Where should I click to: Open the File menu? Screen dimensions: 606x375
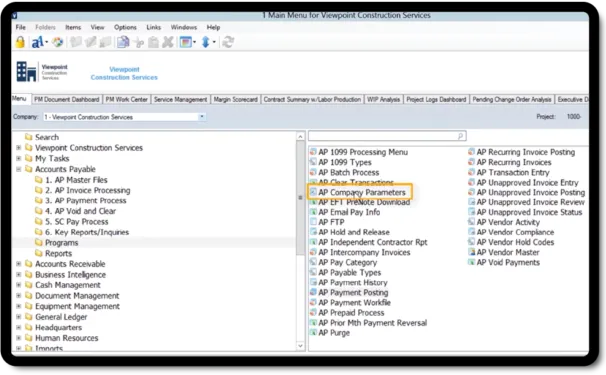[20, 27]
